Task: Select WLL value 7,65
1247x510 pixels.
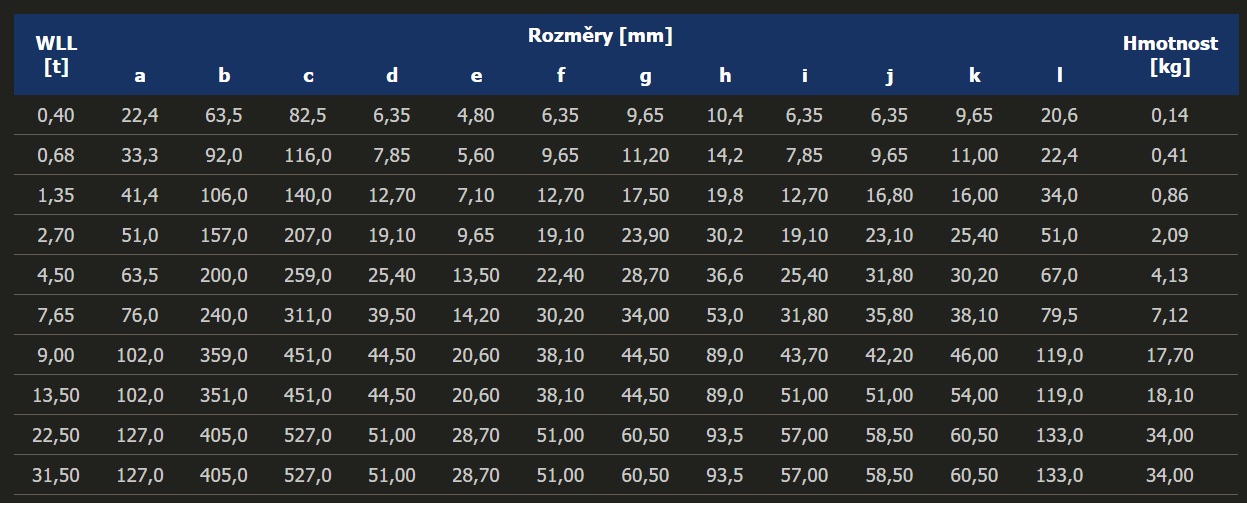Action: (x=56, y=315)
